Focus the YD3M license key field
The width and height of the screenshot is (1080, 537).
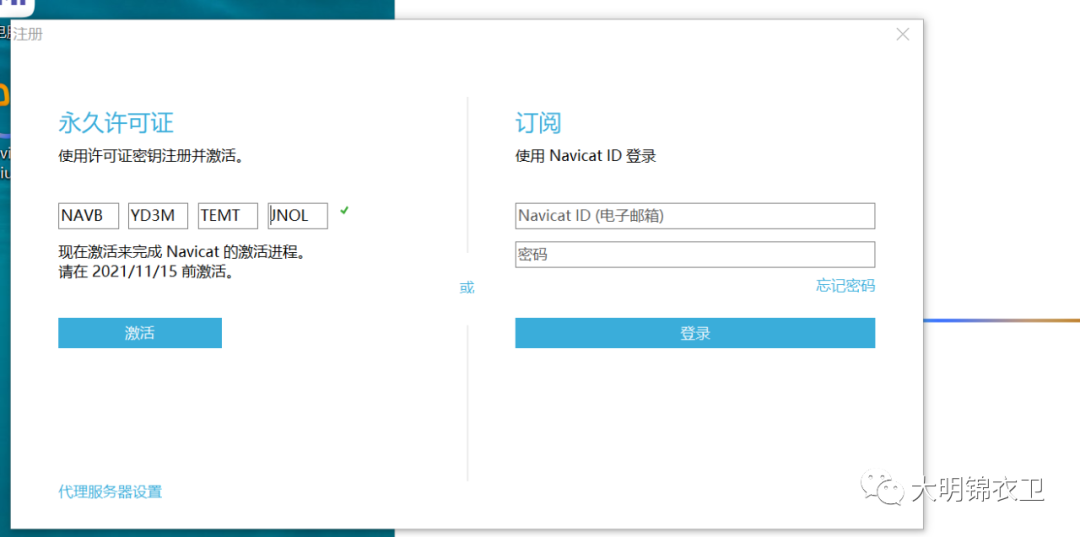click(x=158, y=215)
